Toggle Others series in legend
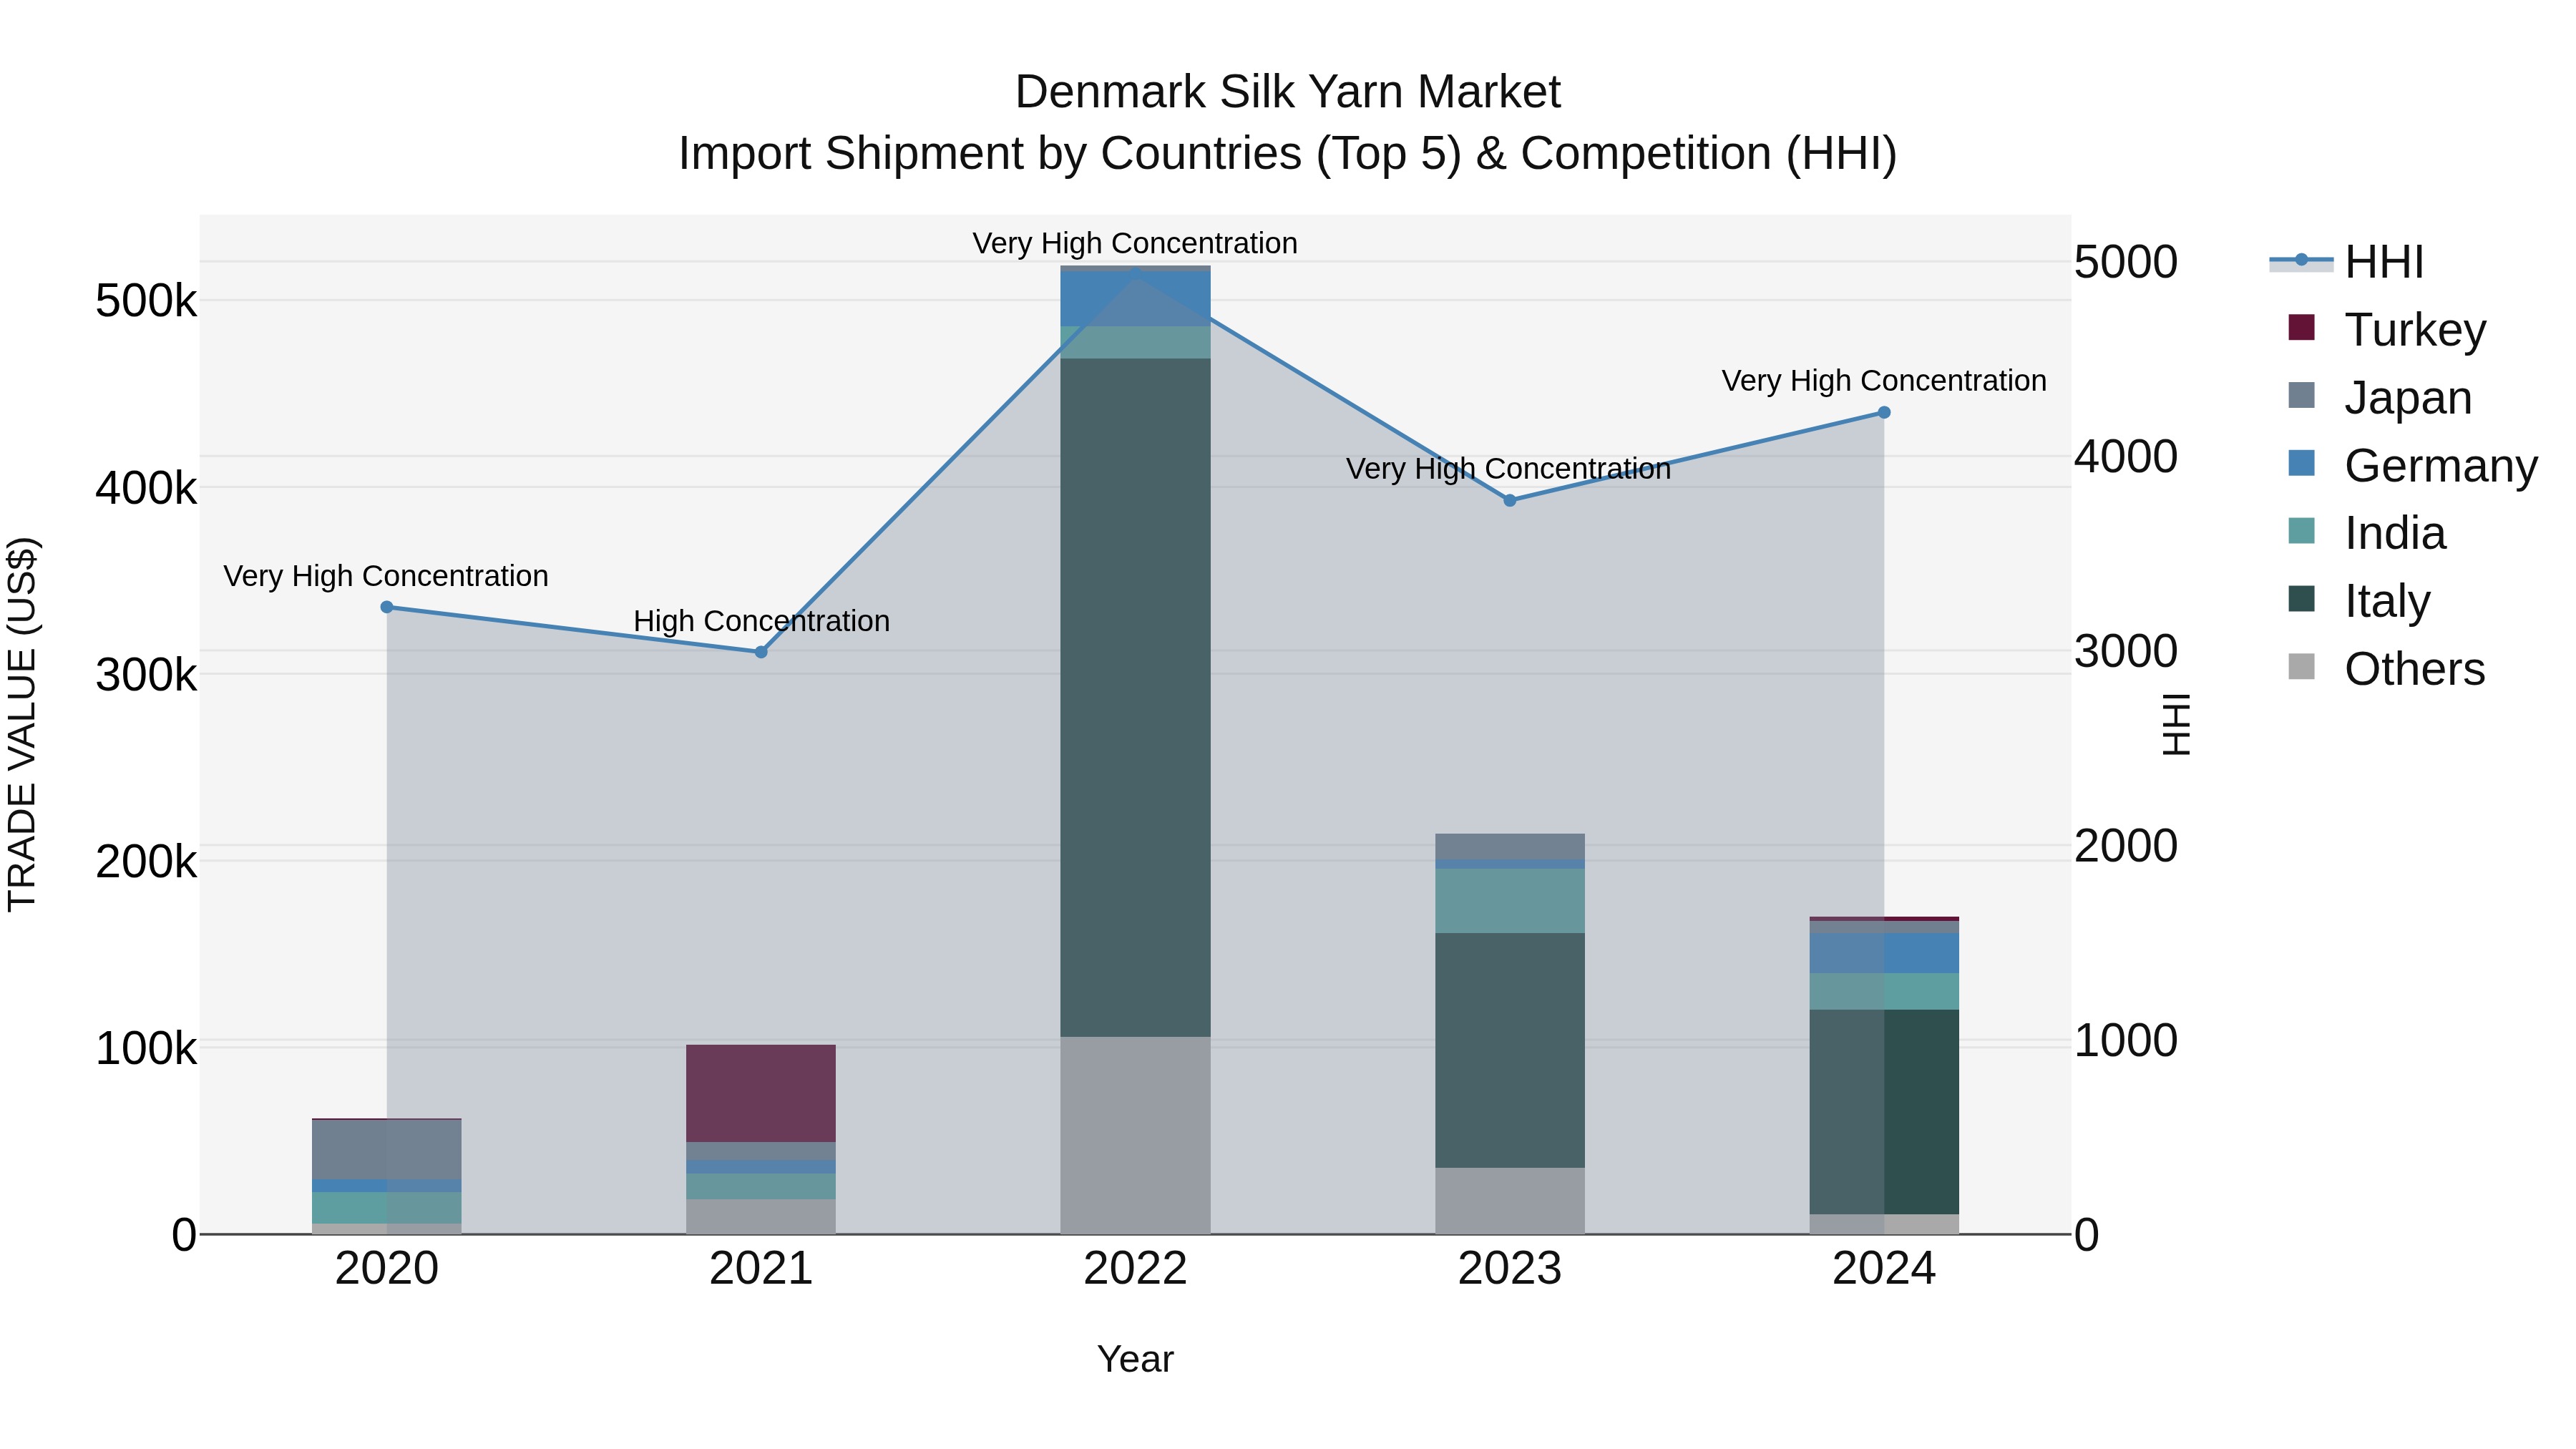Image resolution: width=2576 pixels, height=1449 pixels. (x=2386, y=669)
